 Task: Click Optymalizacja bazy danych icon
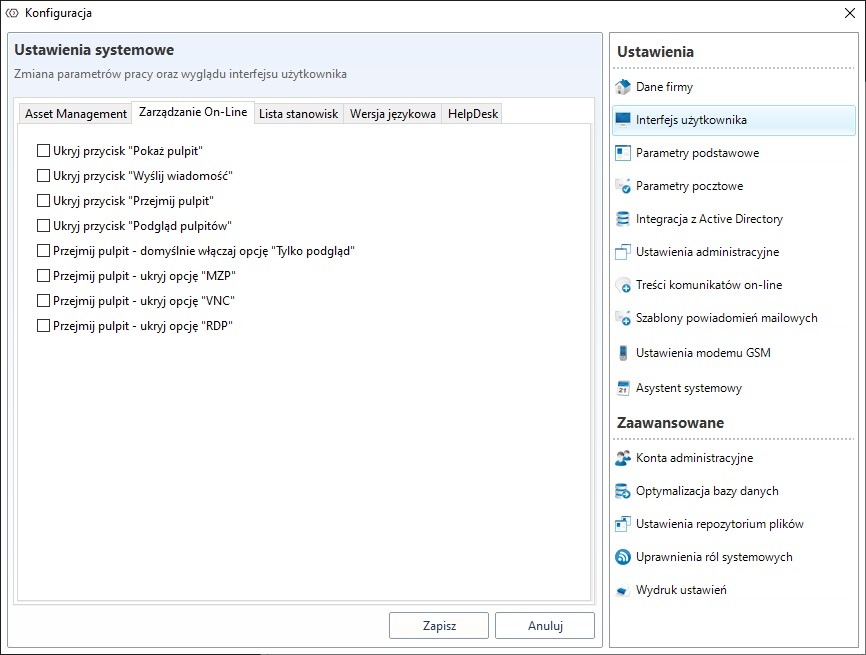click(x=623, y=491)
